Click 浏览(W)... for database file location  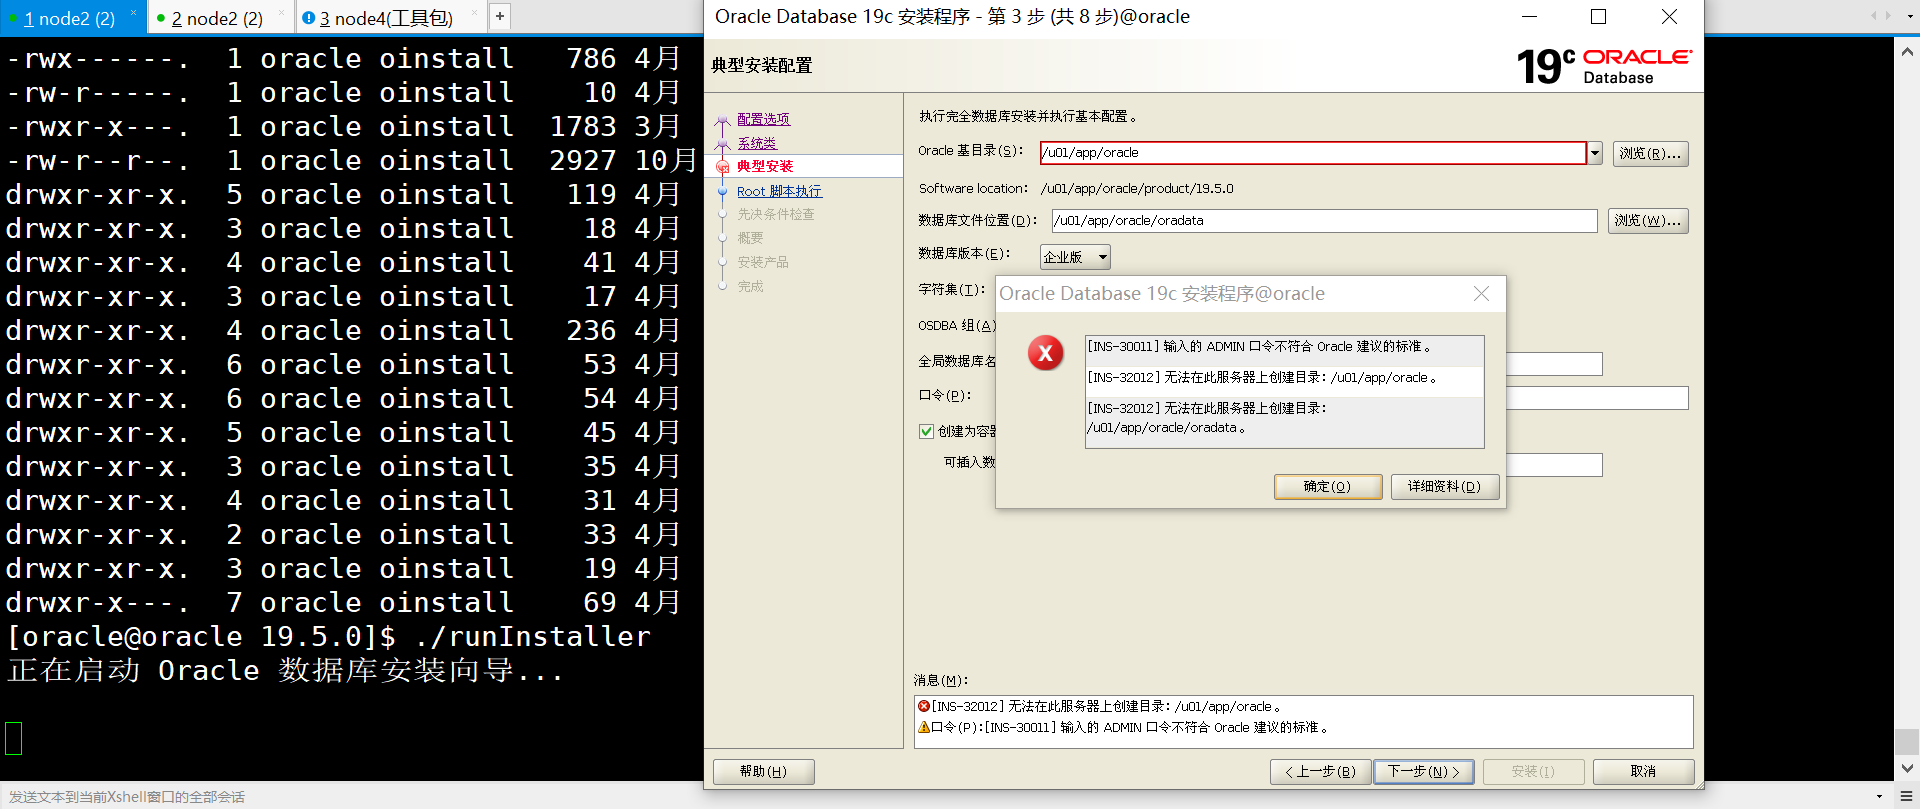tap(1648, 221)
